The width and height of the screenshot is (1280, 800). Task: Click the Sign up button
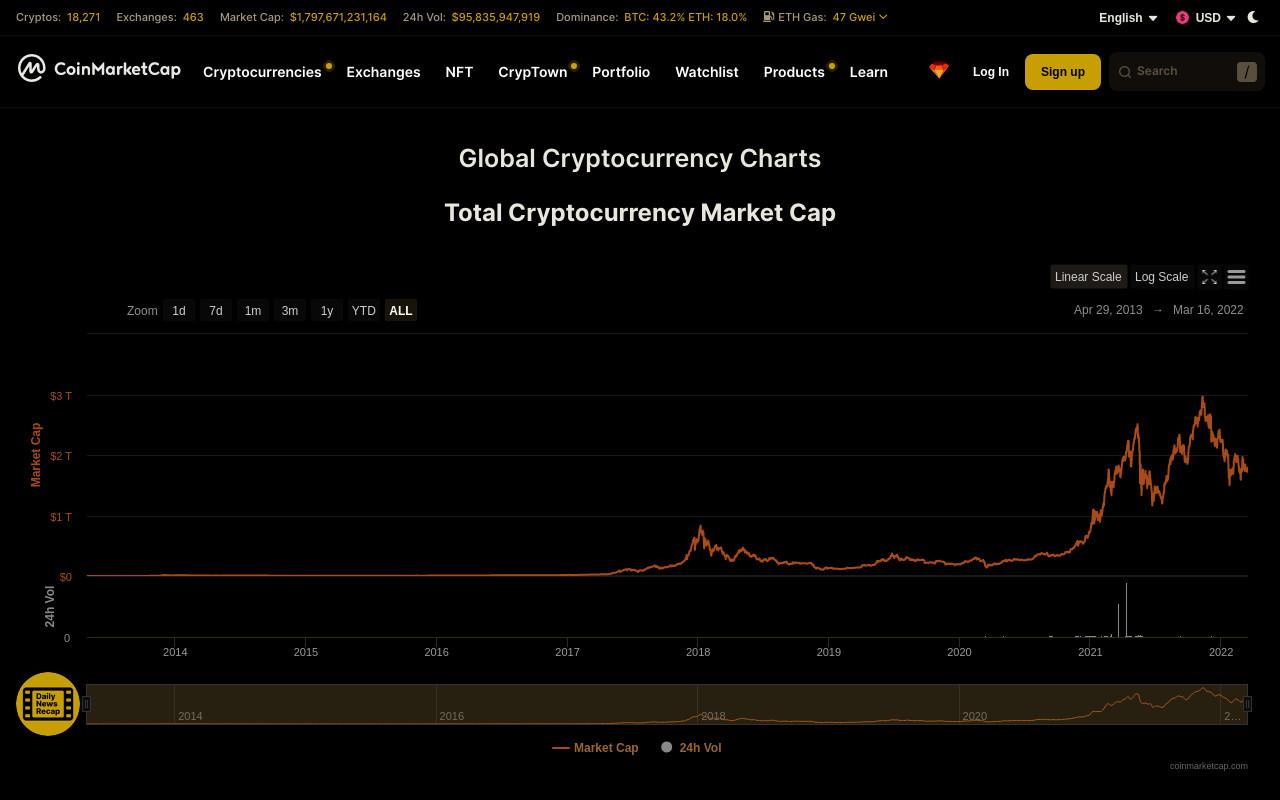coord(1062,72)
